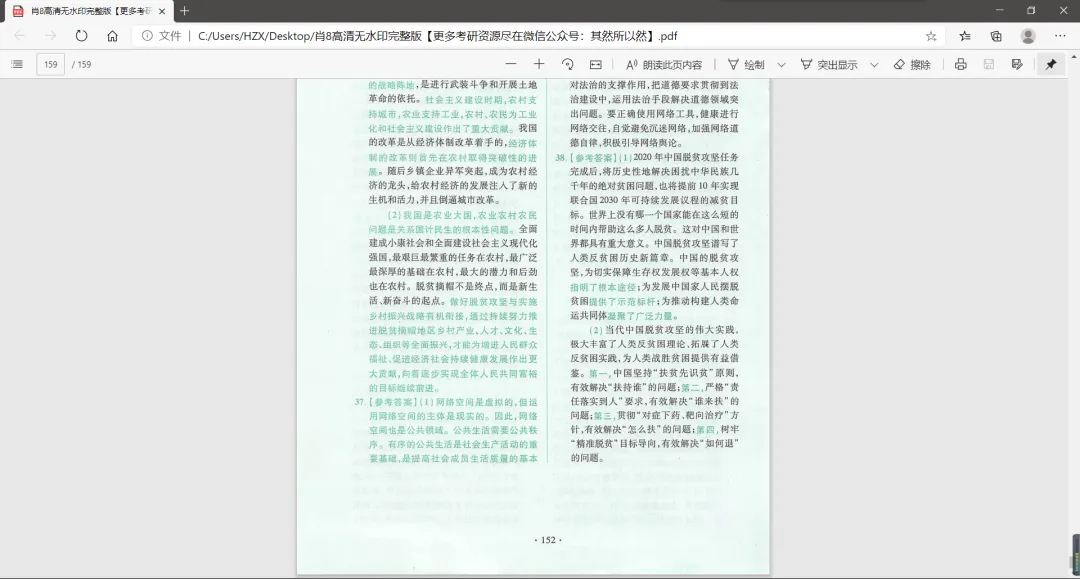1080x579 pixels.
Task: Click the save icon in PDF toolbar
Action: point(988,64)
